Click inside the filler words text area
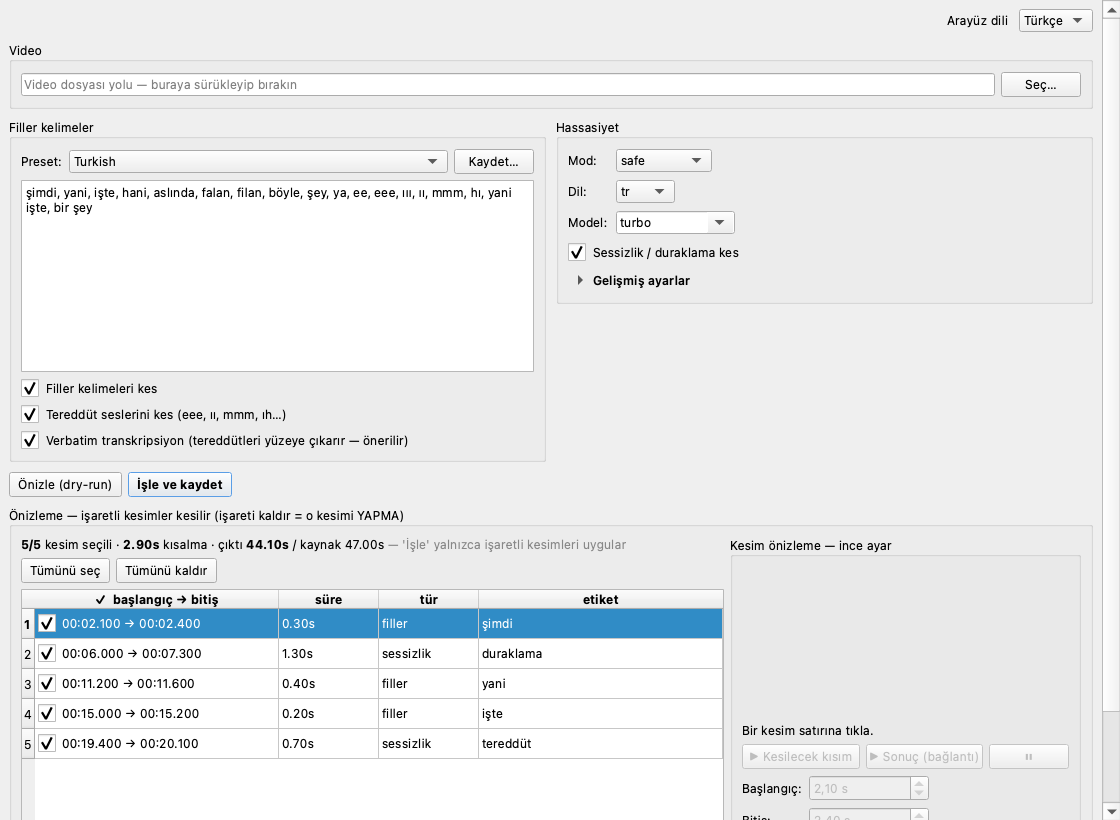Screen dimensions: 1120x820 [x=277, y=276]
